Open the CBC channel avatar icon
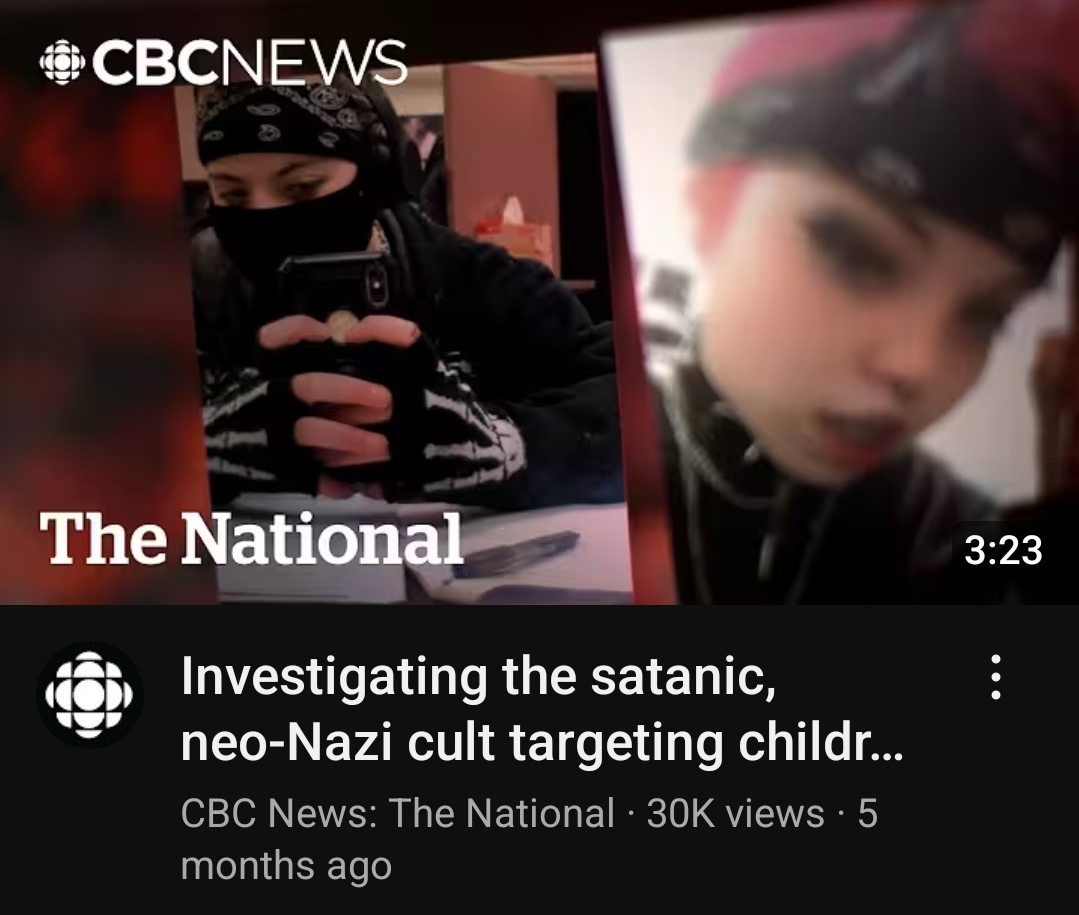Viewport: 1079px width, 915px height. (89, 695)
